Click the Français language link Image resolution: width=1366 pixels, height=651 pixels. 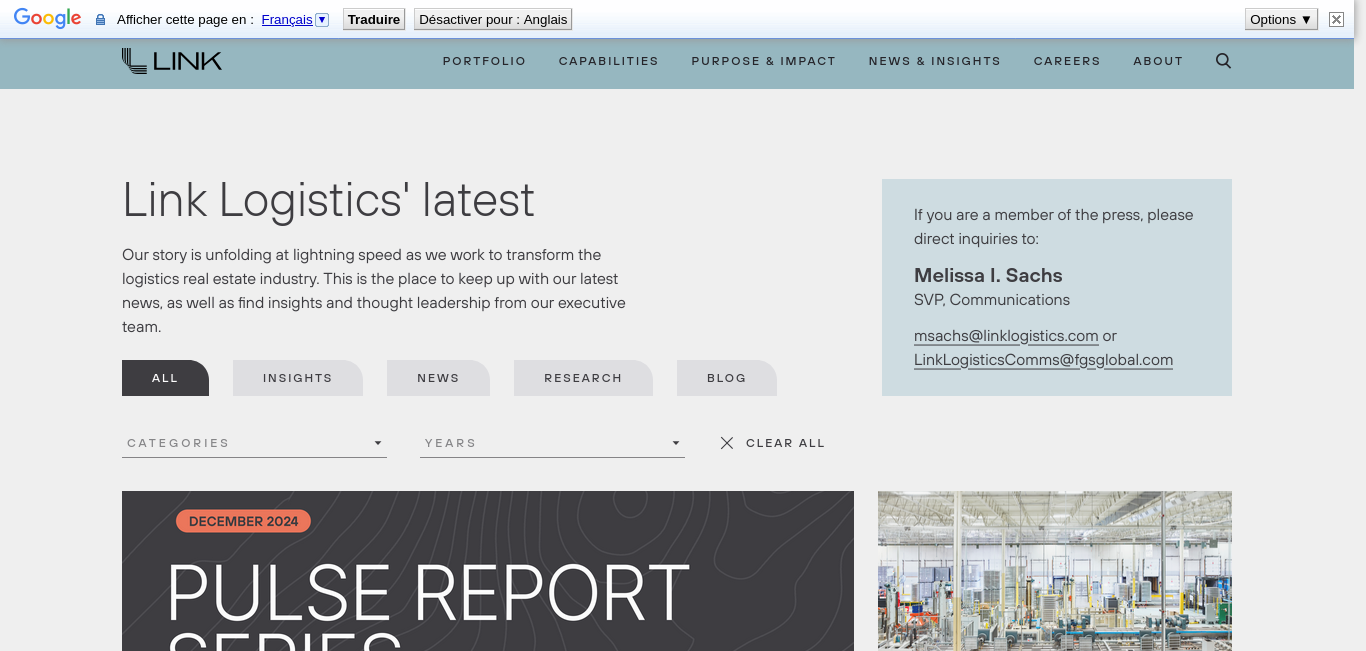[287, 20]
